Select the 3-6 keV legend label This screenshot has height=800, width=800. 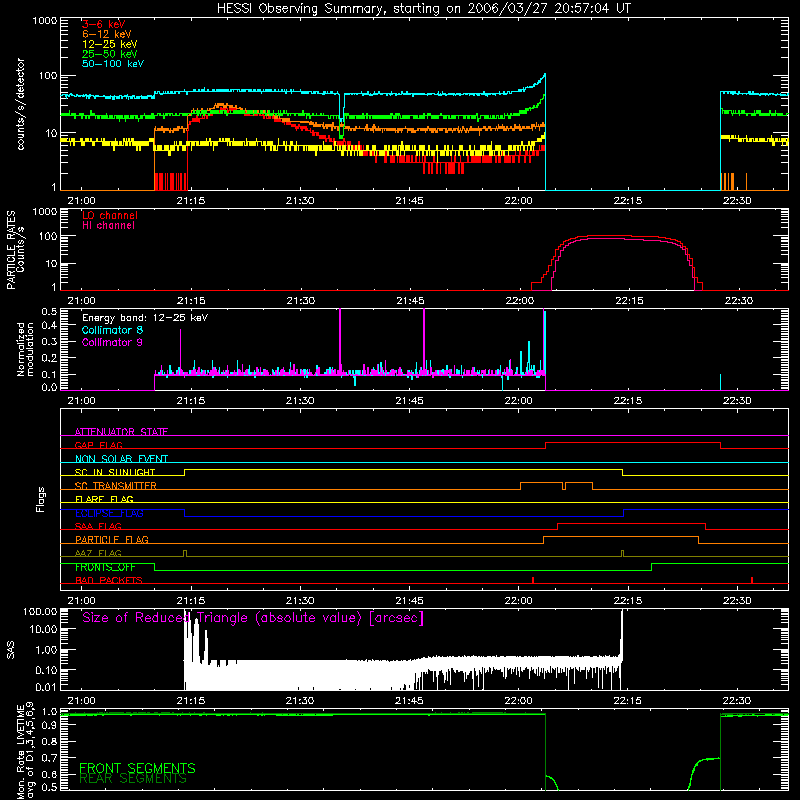pos(104,24)
